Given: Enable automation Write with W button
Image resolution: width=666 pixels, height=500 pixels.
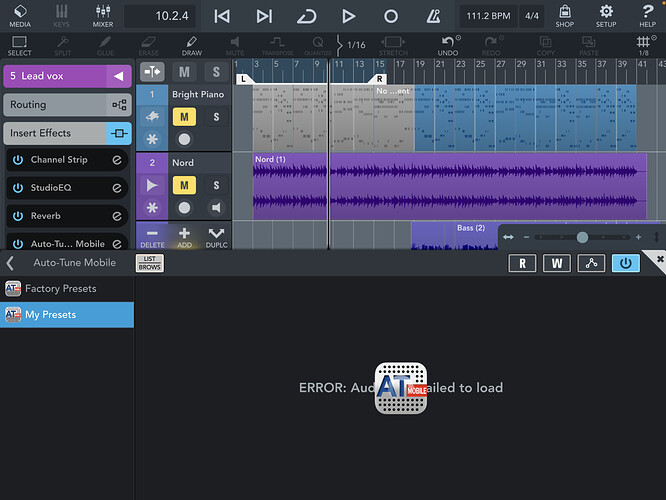Looking at the screenshot, I should 556,263.
